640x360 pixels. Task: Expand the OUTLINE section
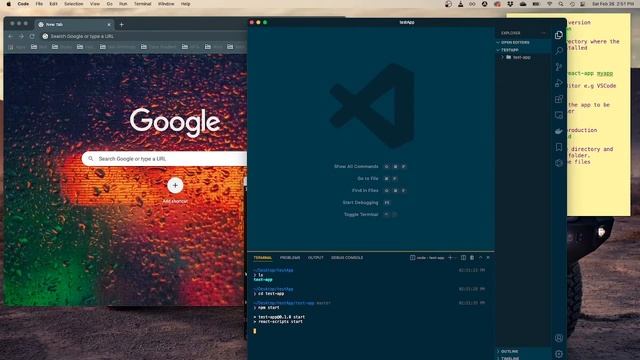pyautogui.click(x=523, y=351)
